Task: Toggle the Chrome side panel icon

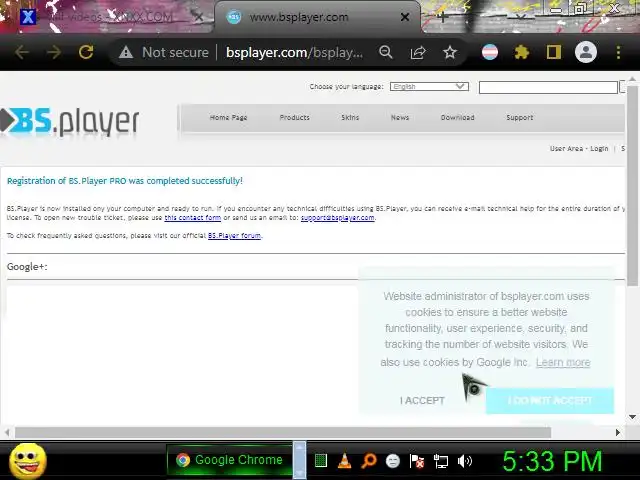Action: (553, 52)
